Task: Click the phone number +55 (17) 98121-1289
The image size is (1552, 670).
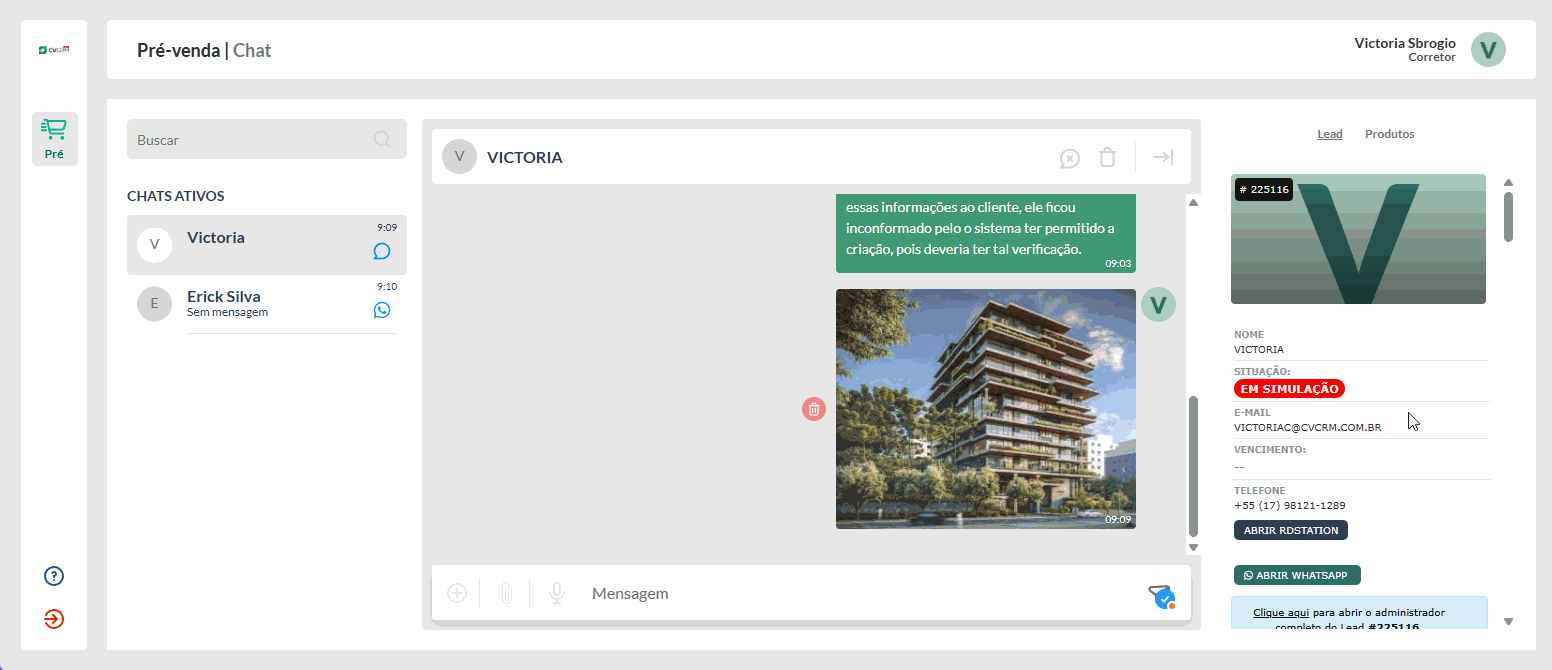Action: point(1289,506)
